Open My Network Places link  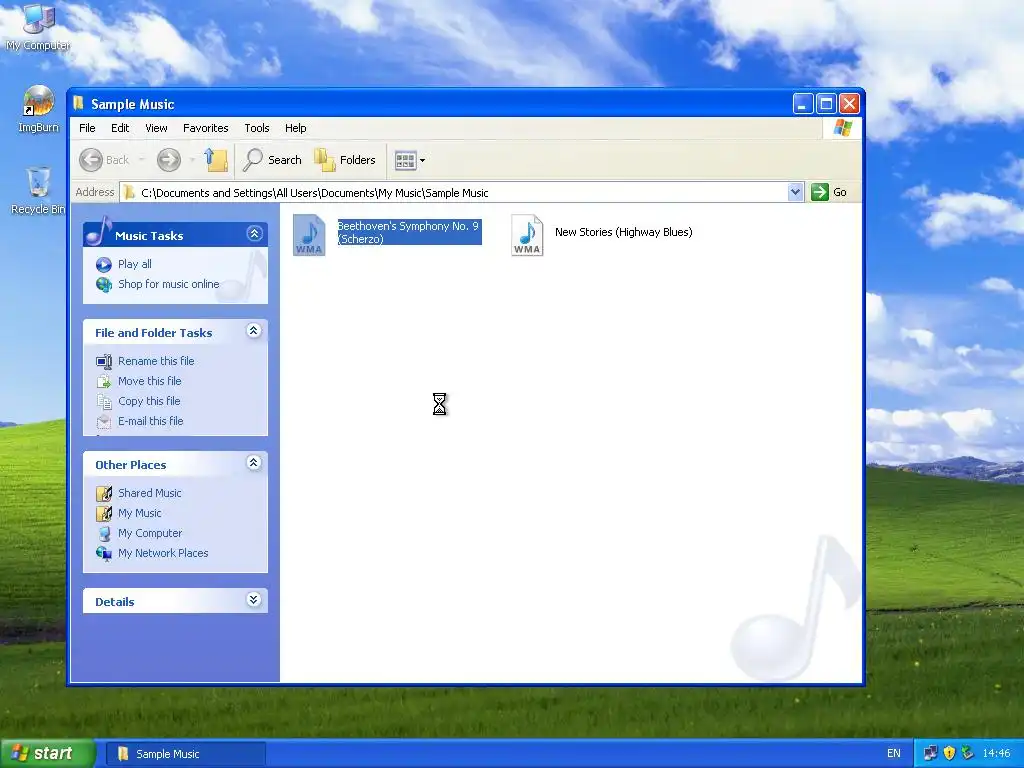(163, 553)
